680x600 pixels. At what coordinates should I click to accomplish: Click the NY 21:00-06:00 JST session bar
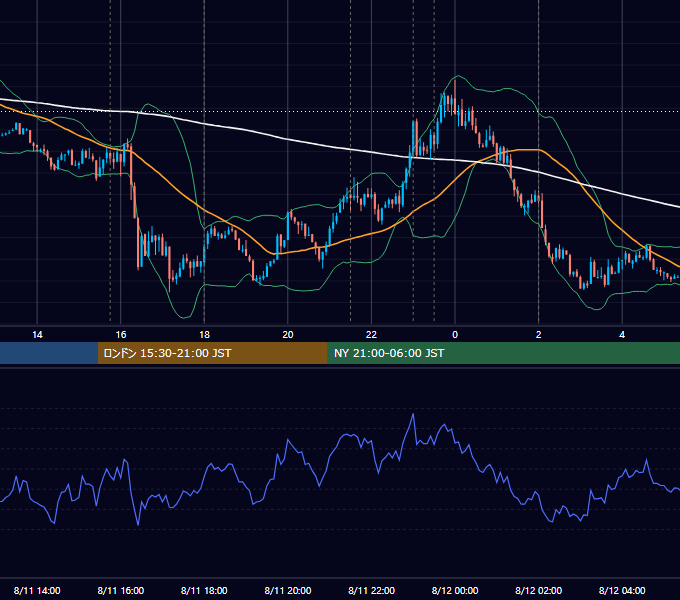503,353
